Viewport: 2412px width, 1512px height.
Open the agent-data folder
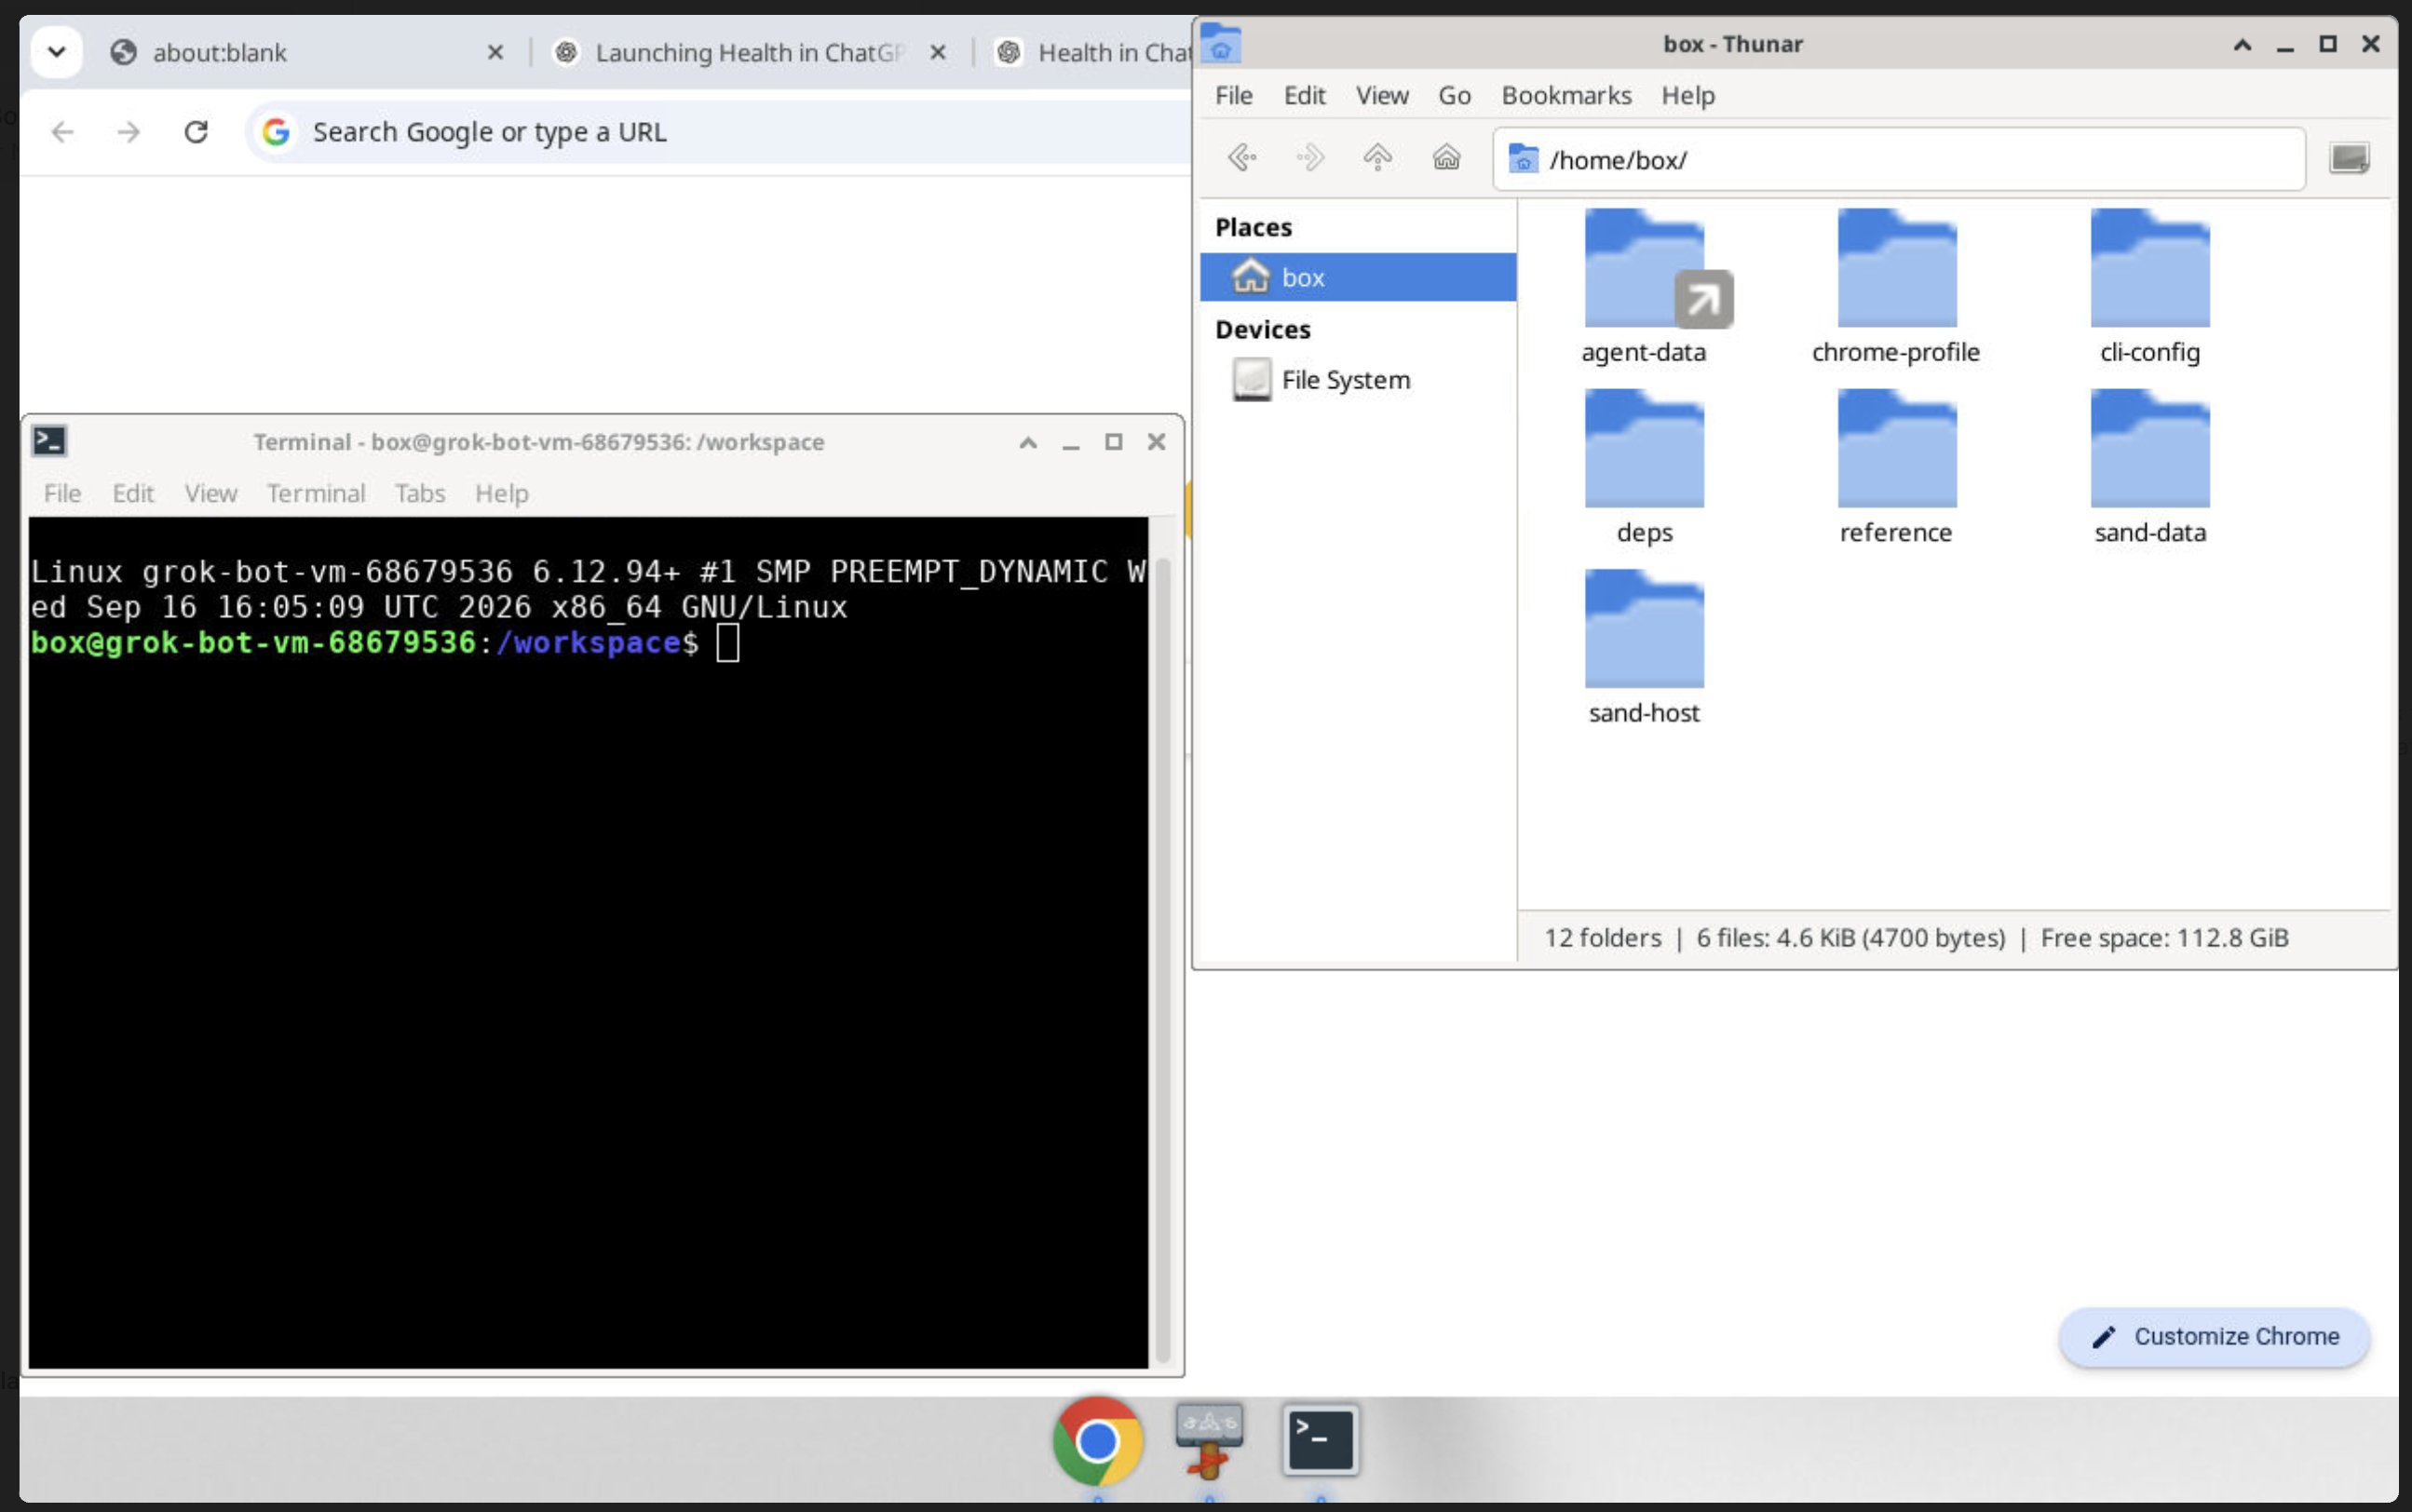click(x=1644, y=287)
